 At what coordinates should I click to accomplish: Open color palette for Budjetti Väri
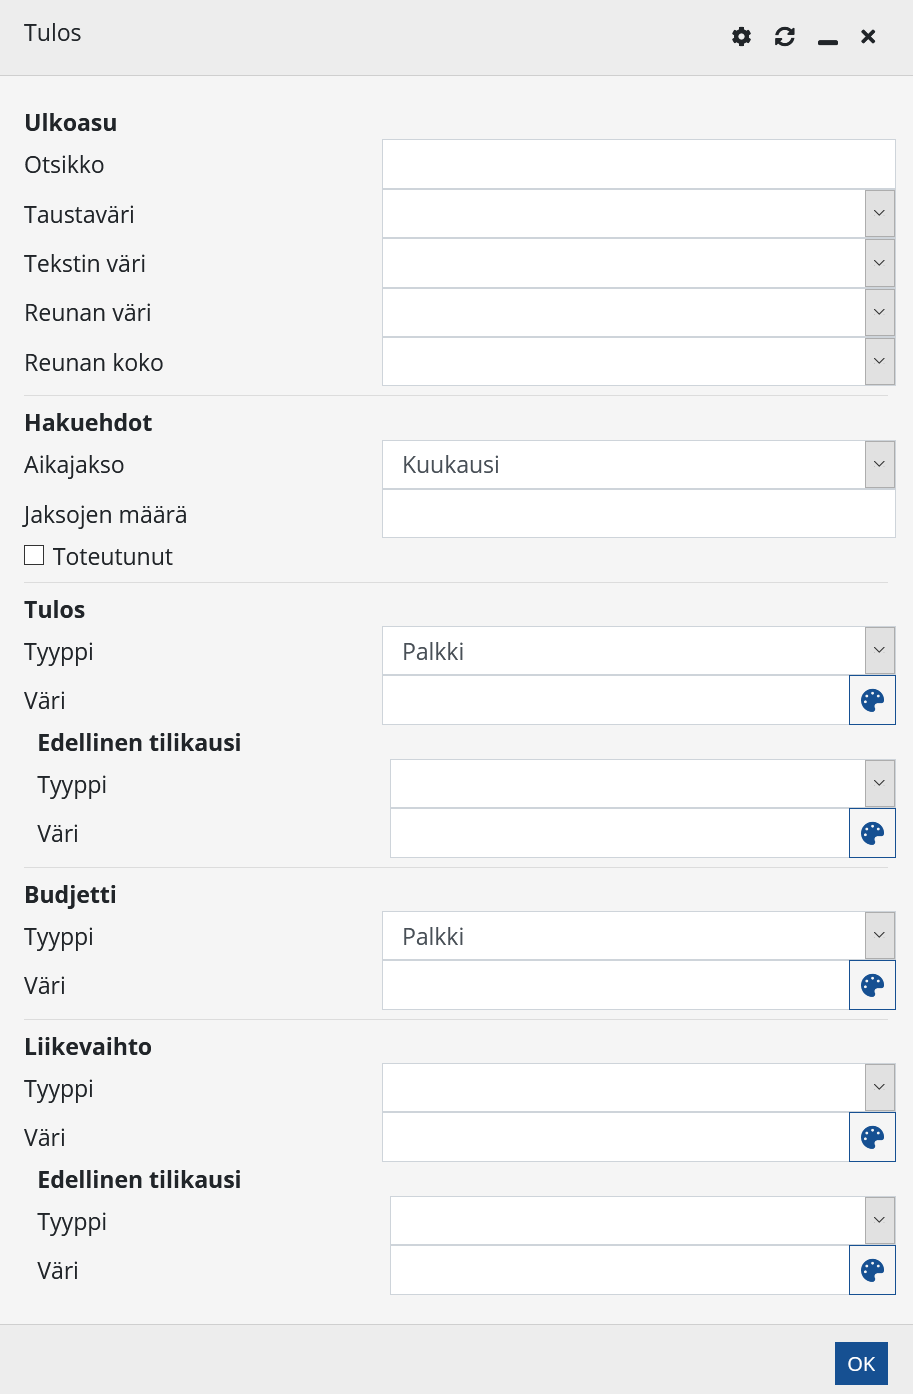point(872,985)
